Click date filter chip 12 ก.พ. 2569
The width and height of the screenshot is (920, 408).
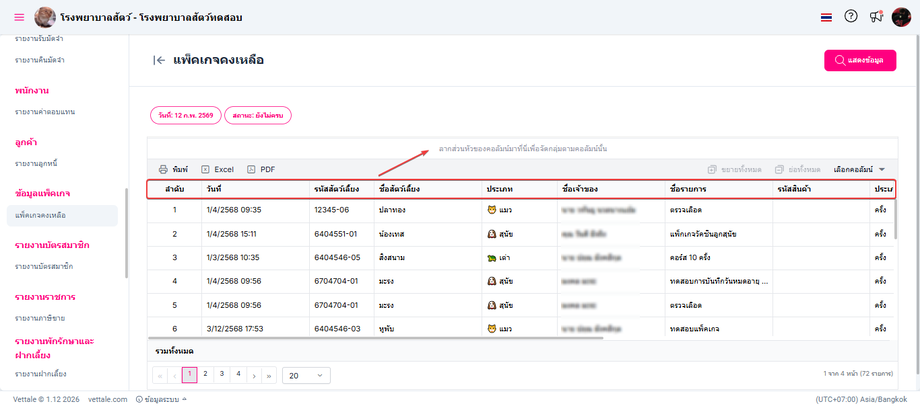coord(185,116)
